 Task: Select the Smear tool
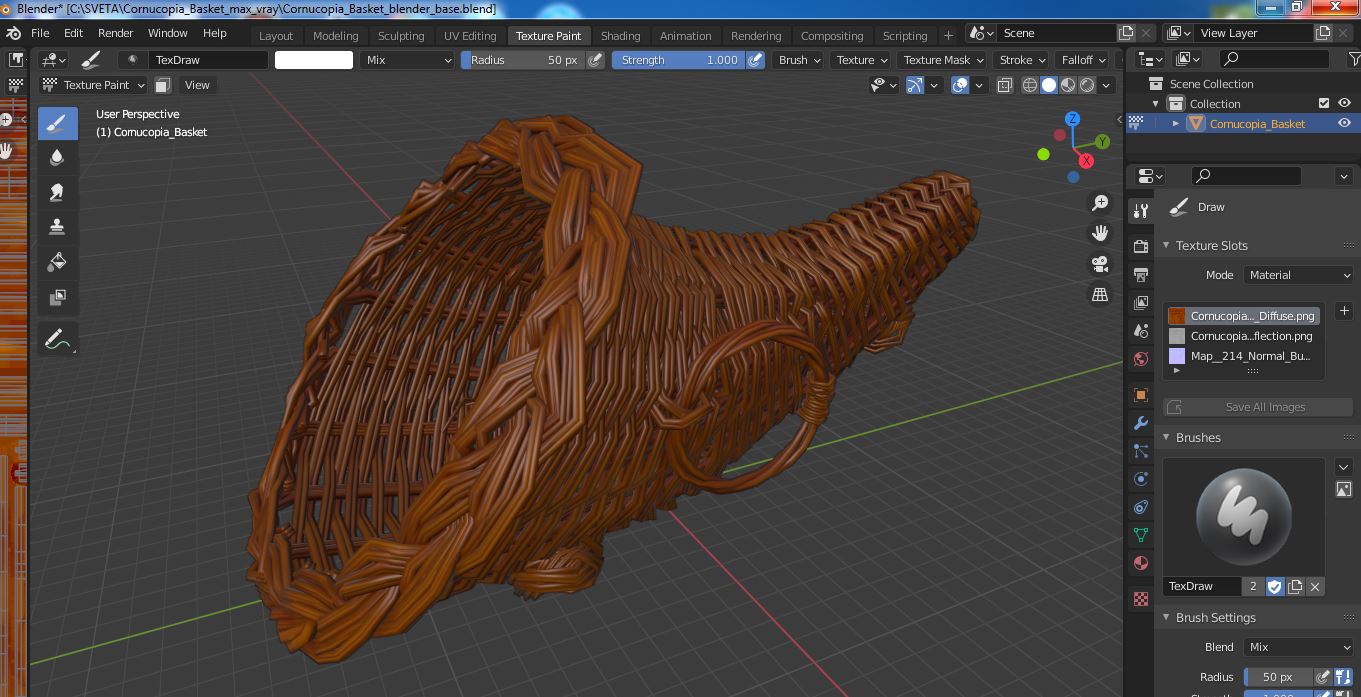tap(57, 193)
